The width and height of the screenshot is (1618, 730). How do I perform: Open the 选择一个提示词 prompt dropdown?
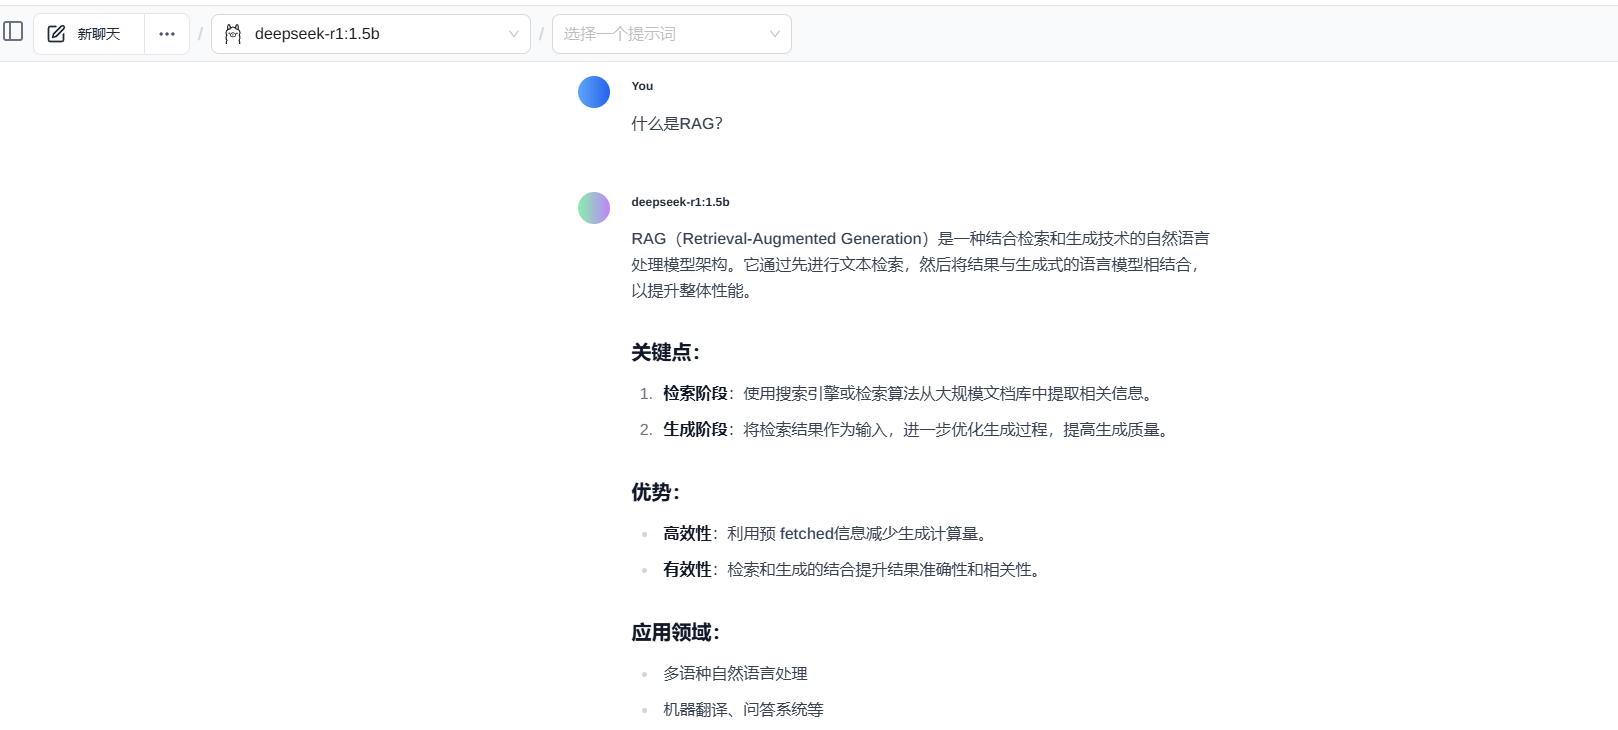(660, 34)
